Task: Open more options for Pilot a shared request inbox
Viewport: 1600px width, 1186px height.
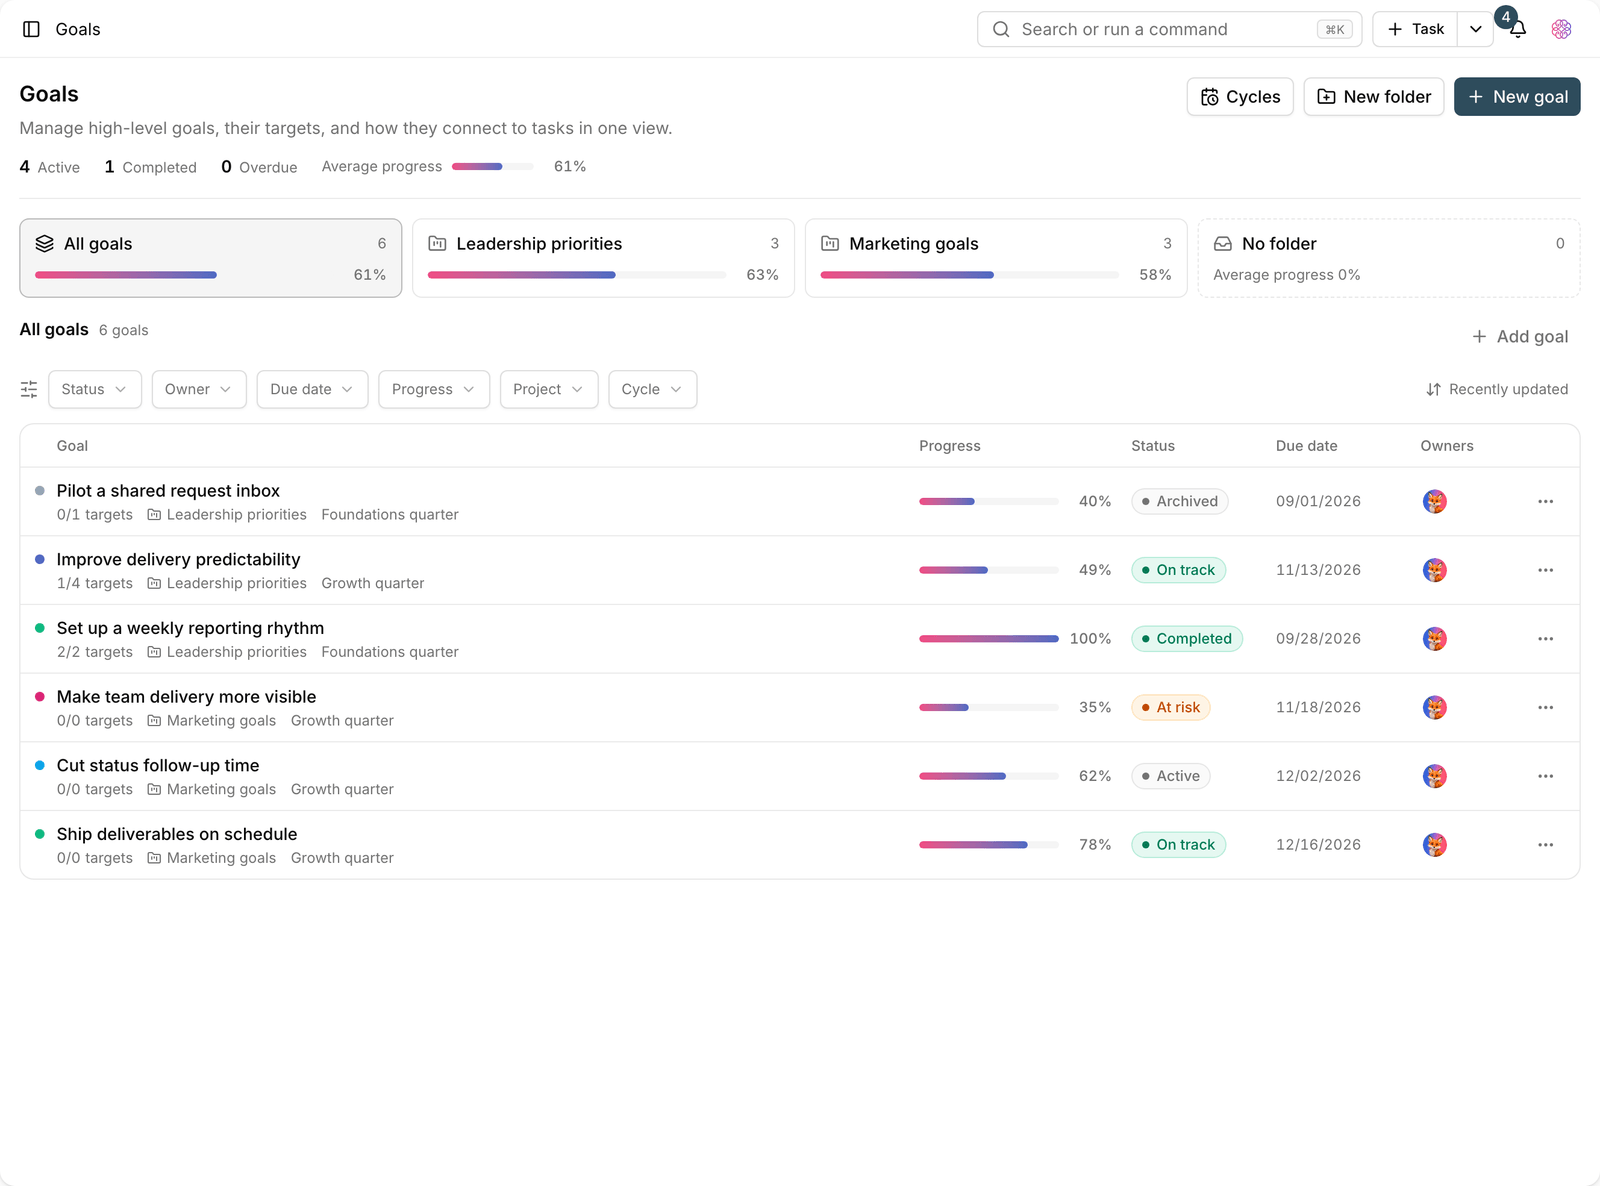Action: coord(1545,501)
